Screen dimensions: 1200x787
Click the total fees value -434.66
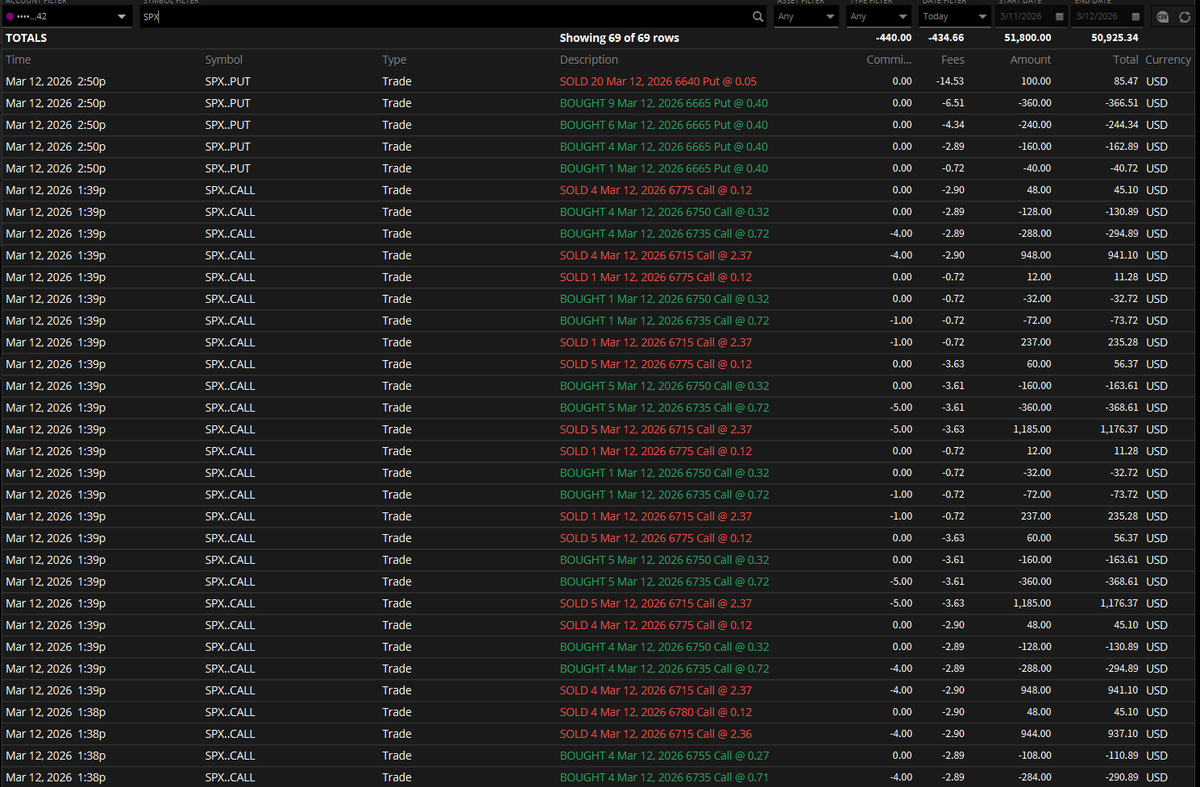pyautogui.click(x=946, y=38)
